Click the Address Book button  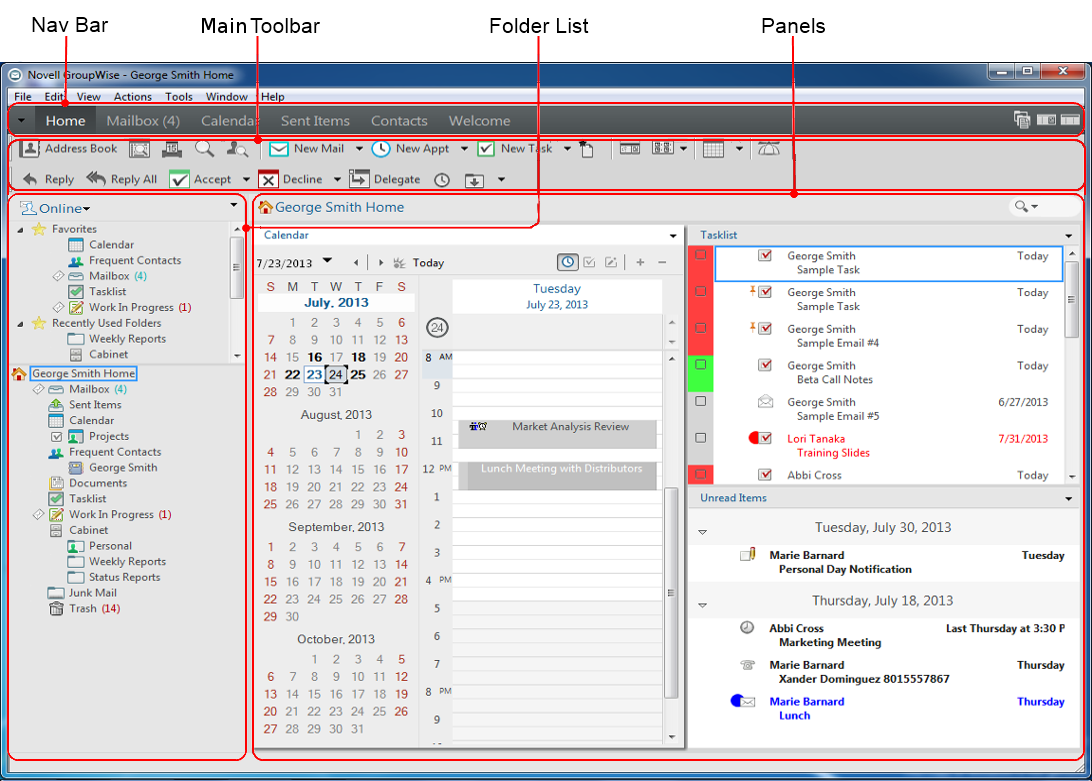(69, 148)
